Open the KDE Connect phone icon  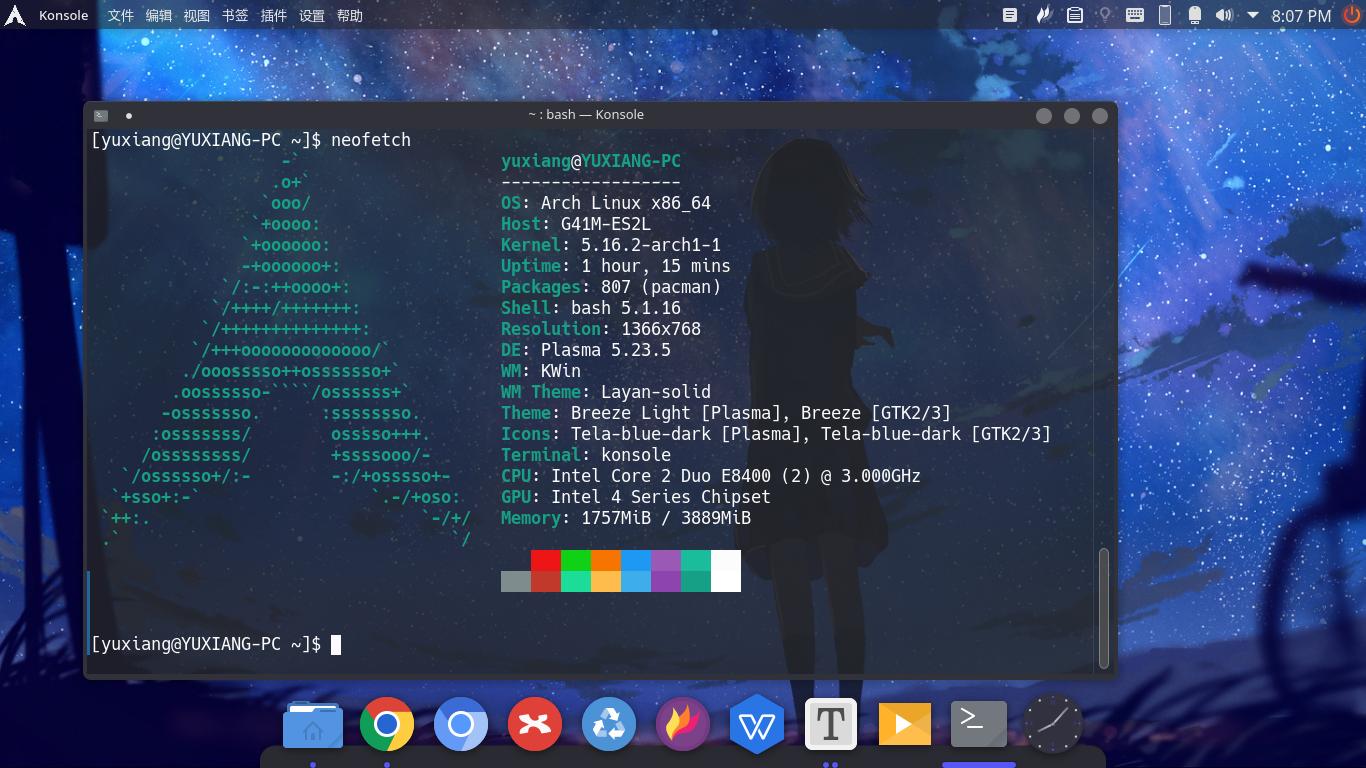(x=1165, y=15)
